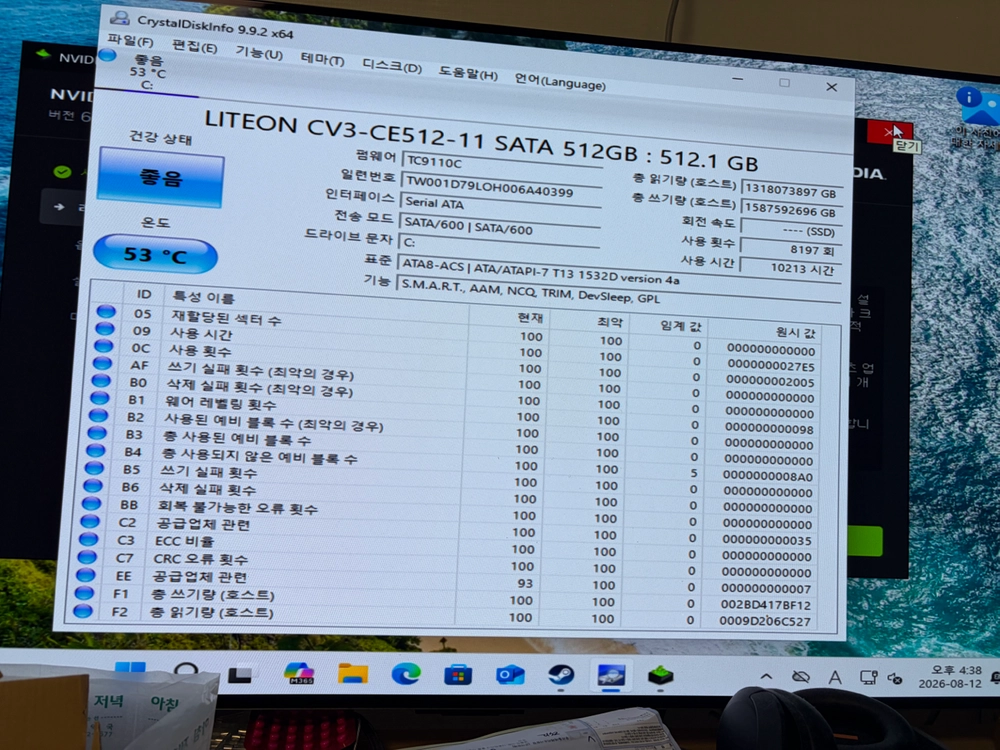This screenshot has height=750, width=1000.
Task: Click the power on count value 8197 회
Action: (x=791, y=249)
